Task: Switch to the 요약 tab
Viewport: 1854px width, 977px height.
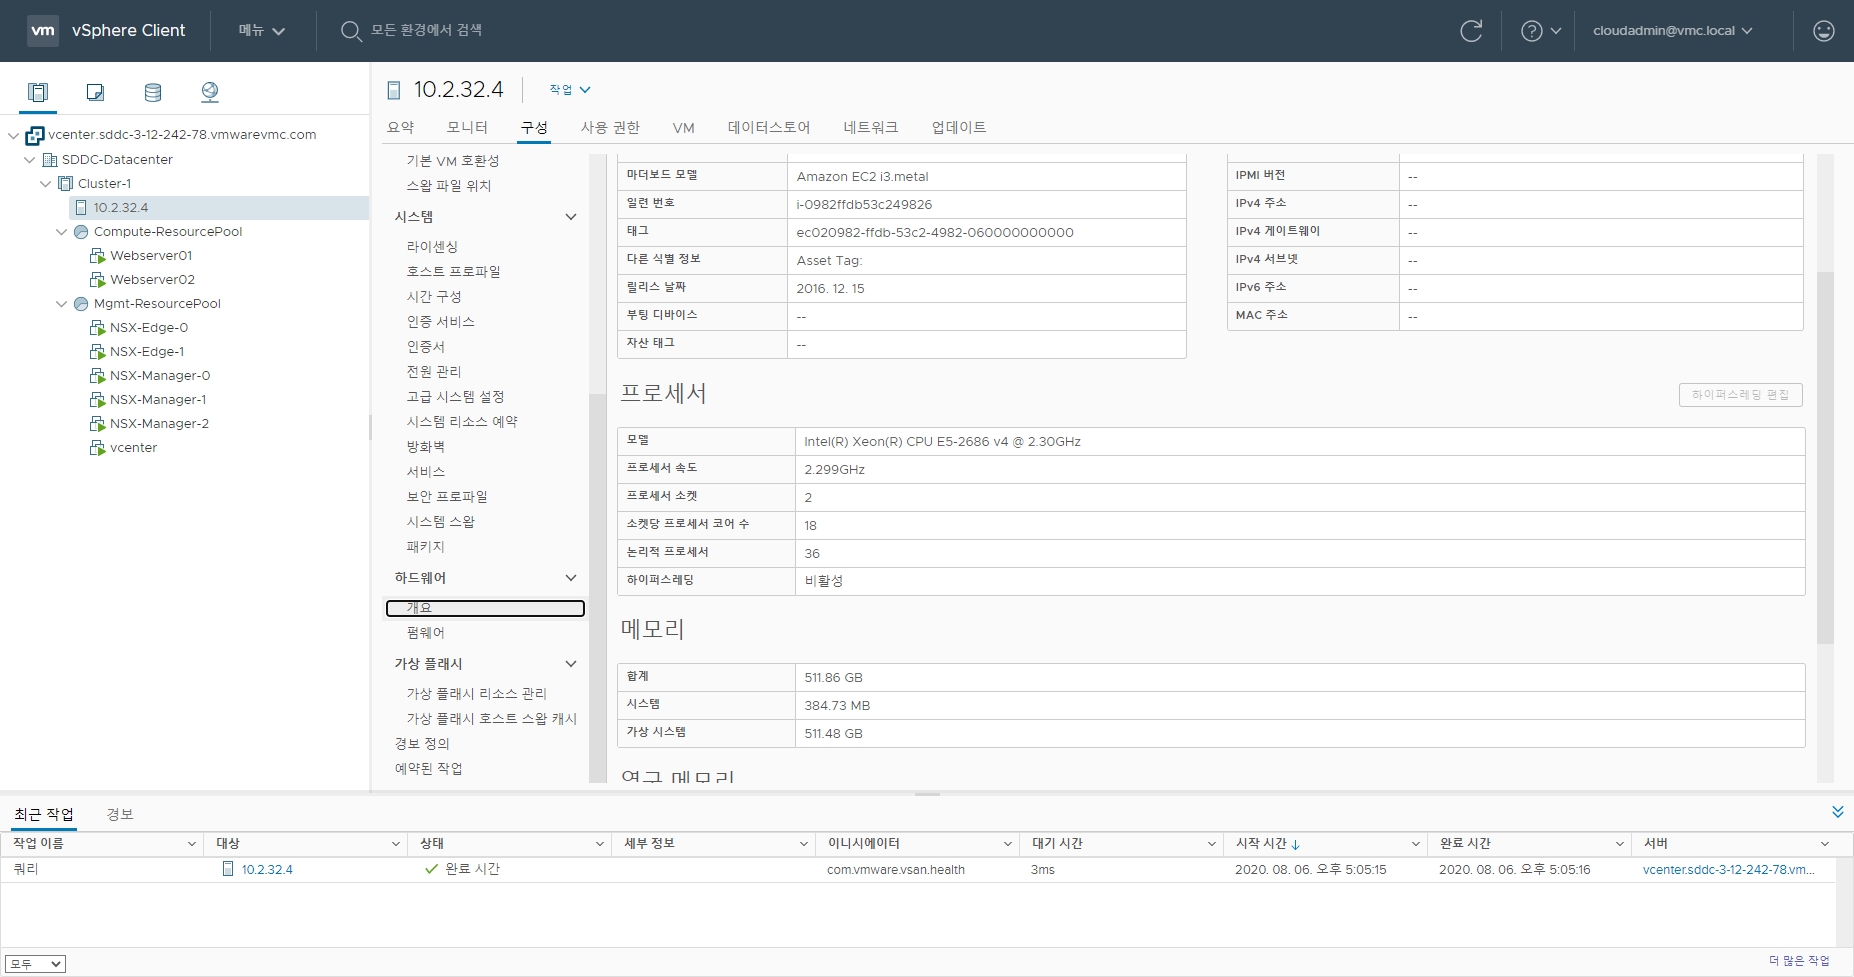Action: pos(401,127)
